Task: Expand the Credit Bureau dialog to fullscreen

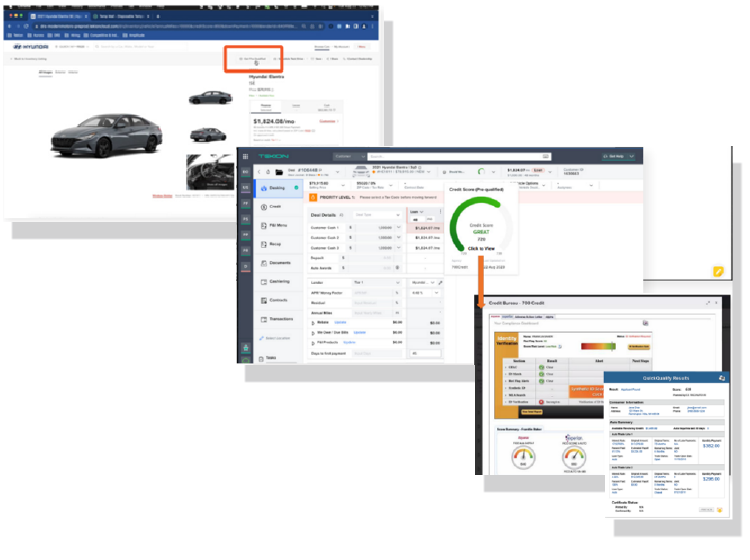Action: click(708, 303)
